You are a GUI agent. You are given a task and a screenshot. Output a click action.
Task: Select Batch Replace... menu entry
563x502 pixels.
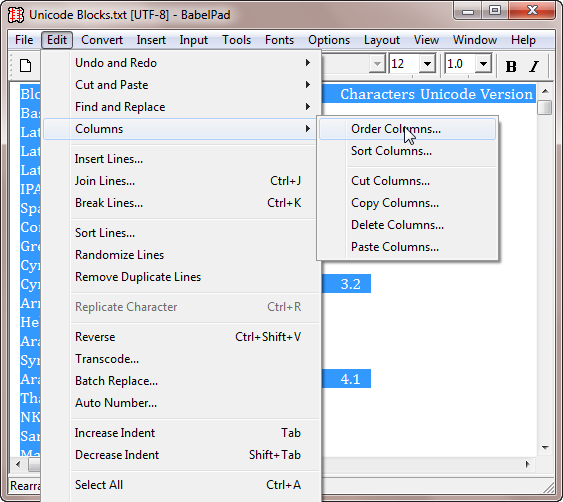pyautogui.click(x=181, y=381)
